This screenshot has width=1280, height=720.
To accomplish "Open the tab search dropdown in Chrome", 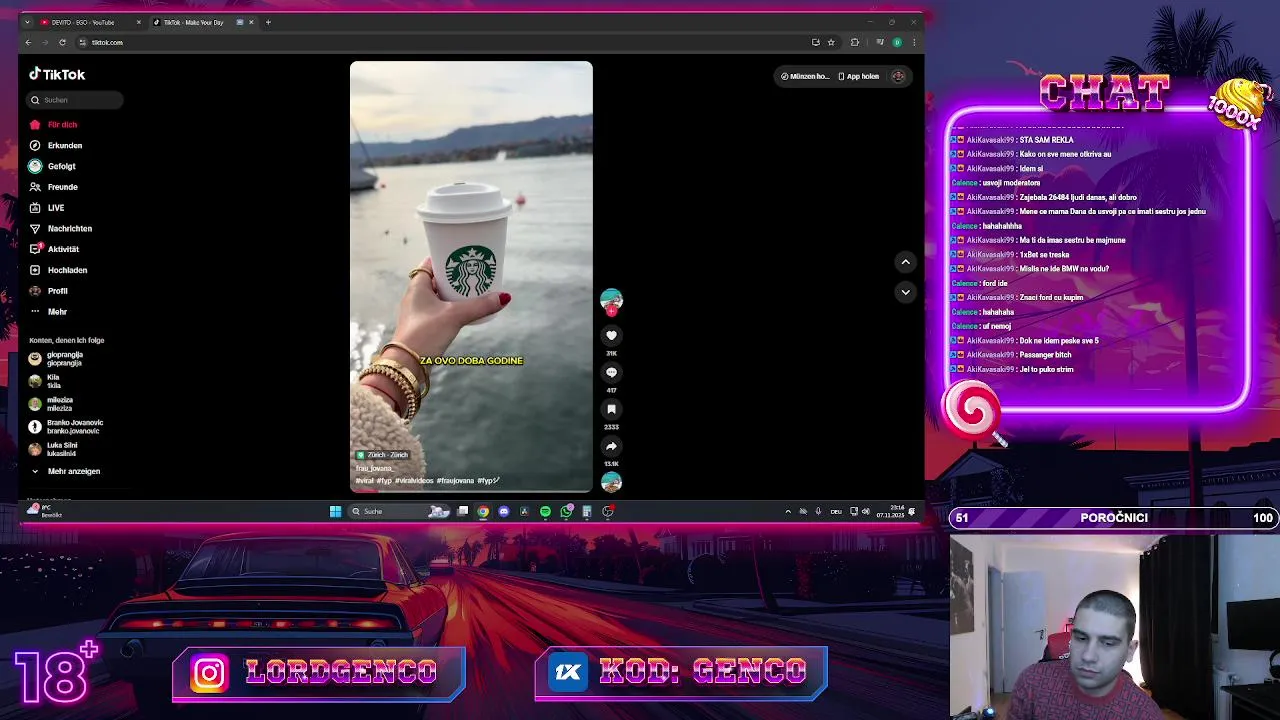I will pos(27,22).
